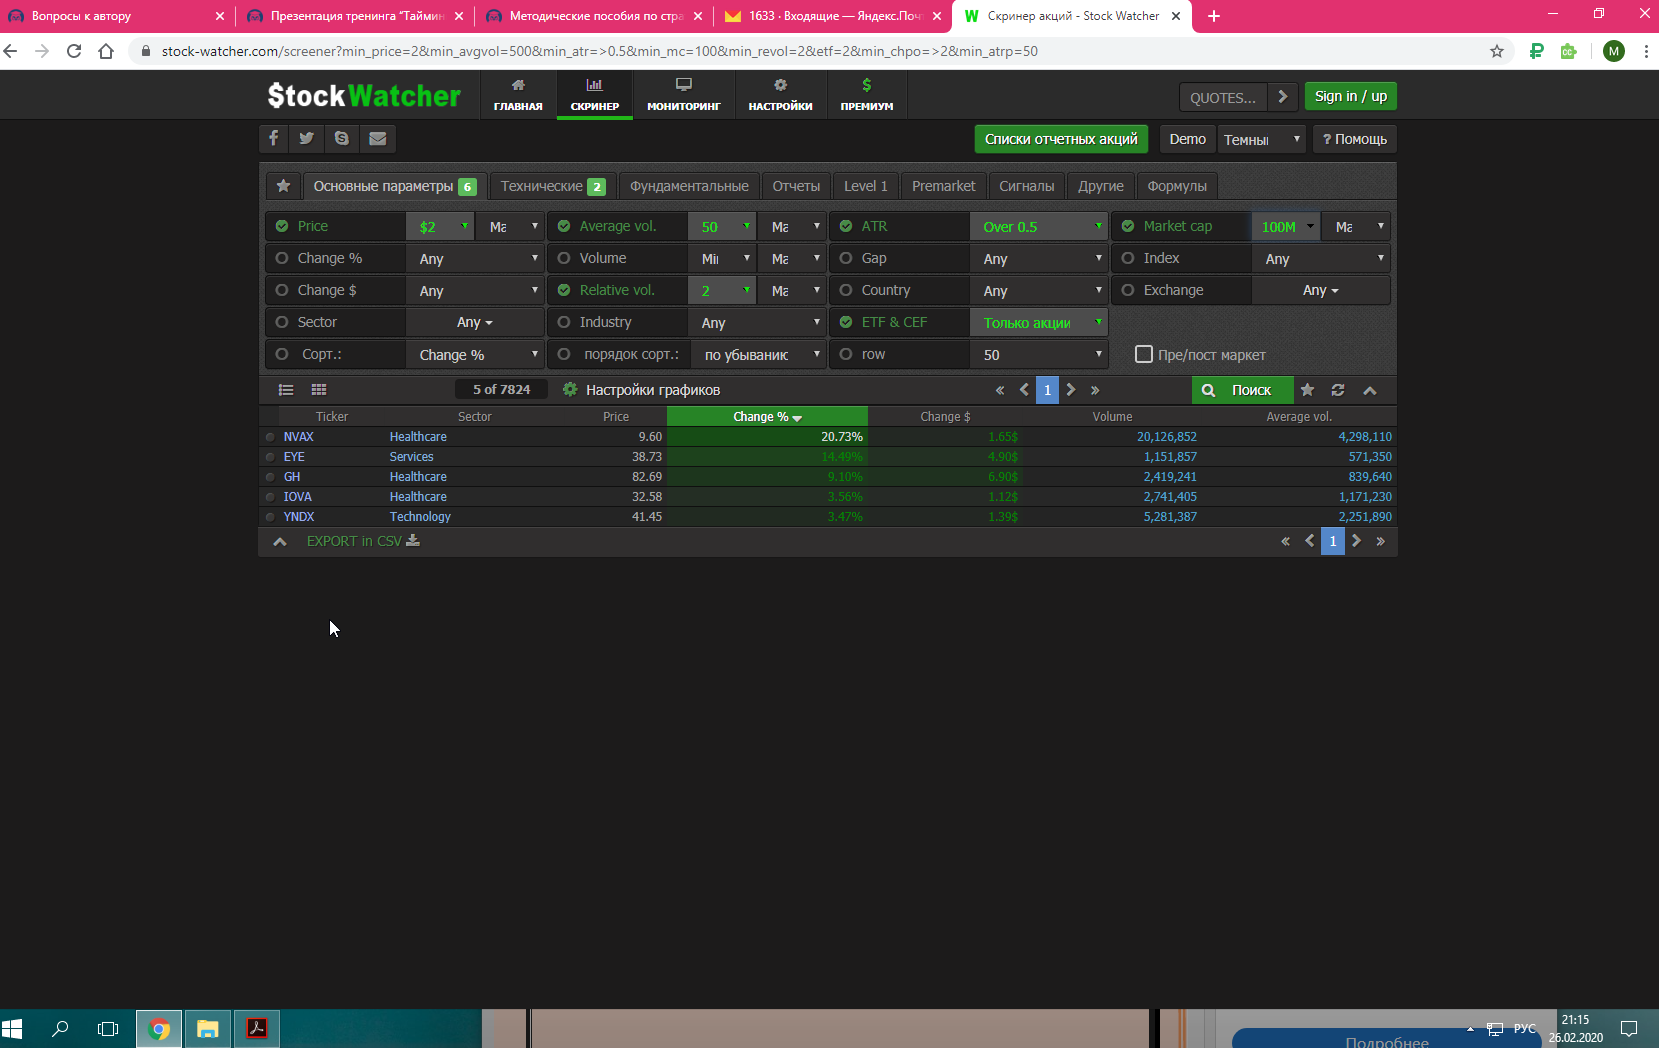The image size is (1659, 1048).
Task: Open Country Any dropdown
Action: (x=1039, y=291)
